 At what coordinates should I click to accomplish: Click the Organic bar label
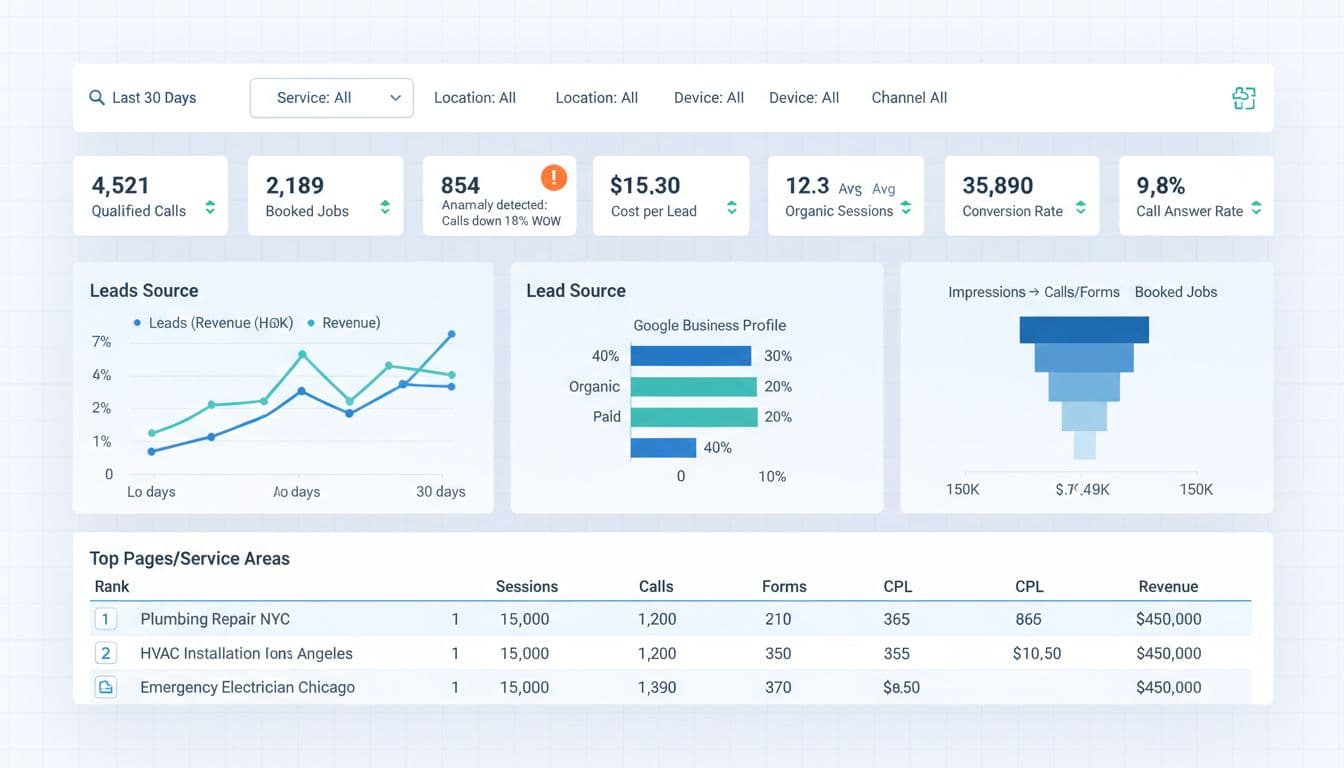tap(594, 386)
